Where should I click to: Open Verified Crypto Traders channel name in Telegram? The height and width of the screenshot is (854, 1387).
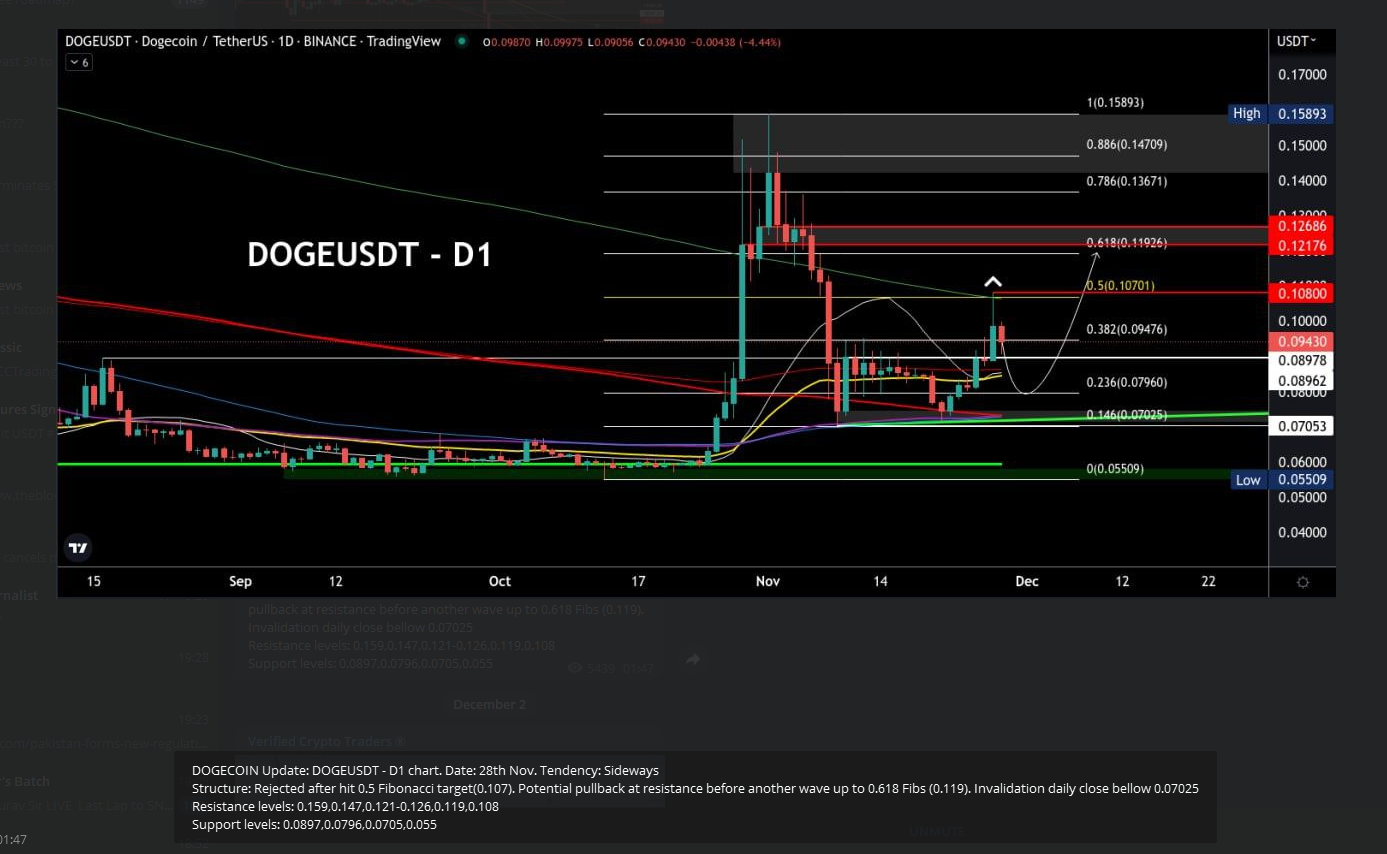click(326, 742)
